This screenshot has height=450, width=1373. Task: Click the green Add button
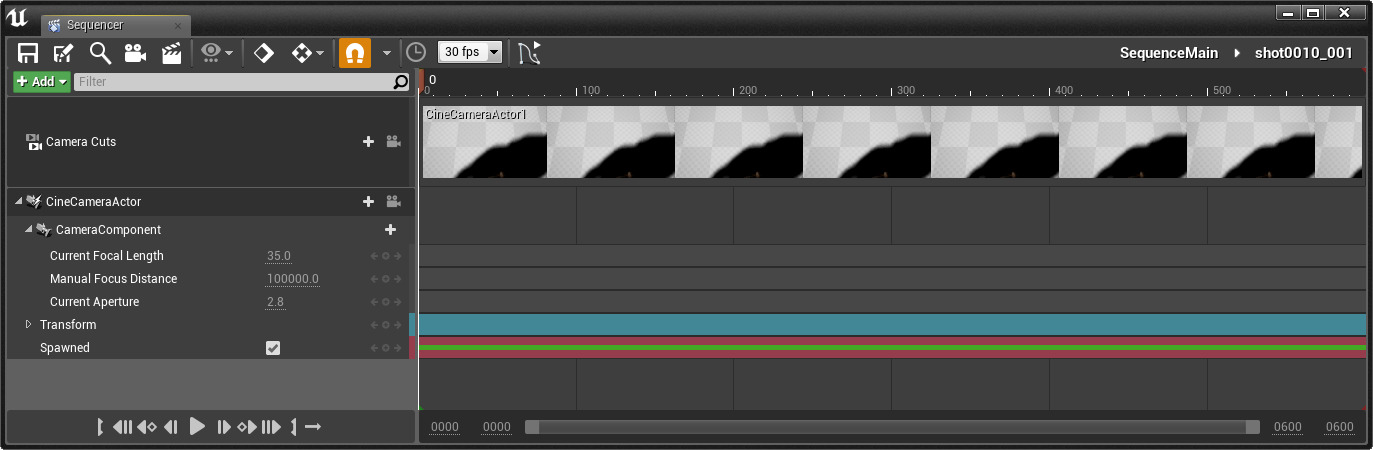click(x=41, y=82)
